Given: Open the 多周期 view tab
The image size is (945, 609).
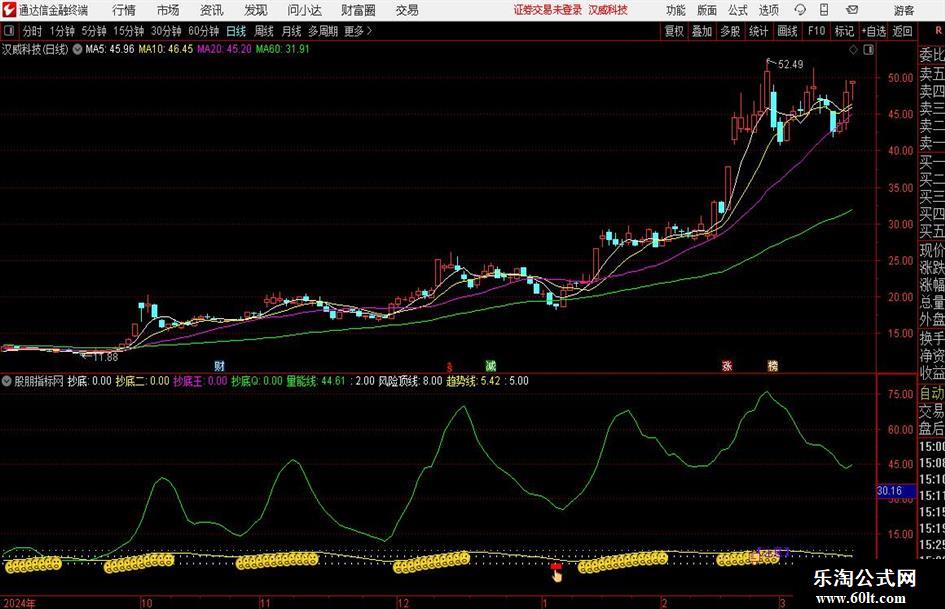Looking at the screenshot, I should 323,31.
